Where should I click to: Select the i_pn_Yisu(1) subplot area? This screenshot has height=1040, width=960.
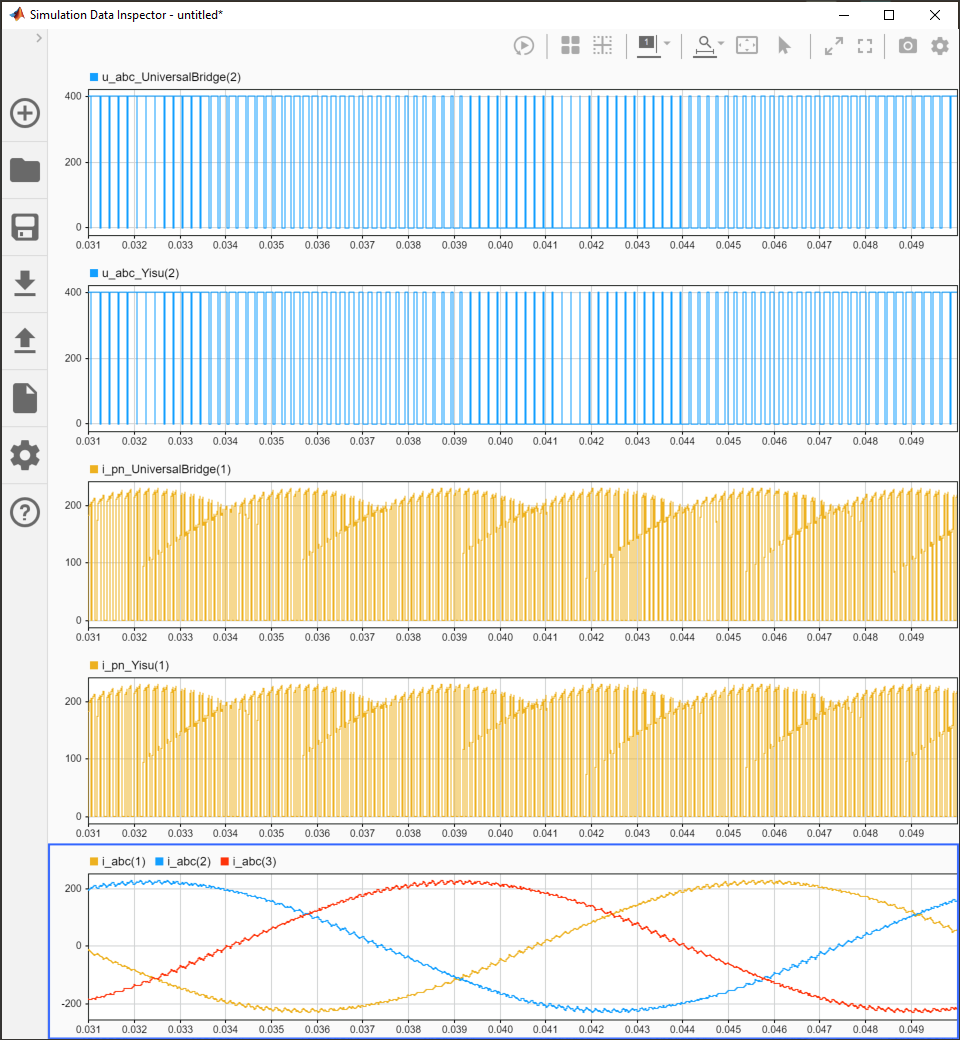522,751
